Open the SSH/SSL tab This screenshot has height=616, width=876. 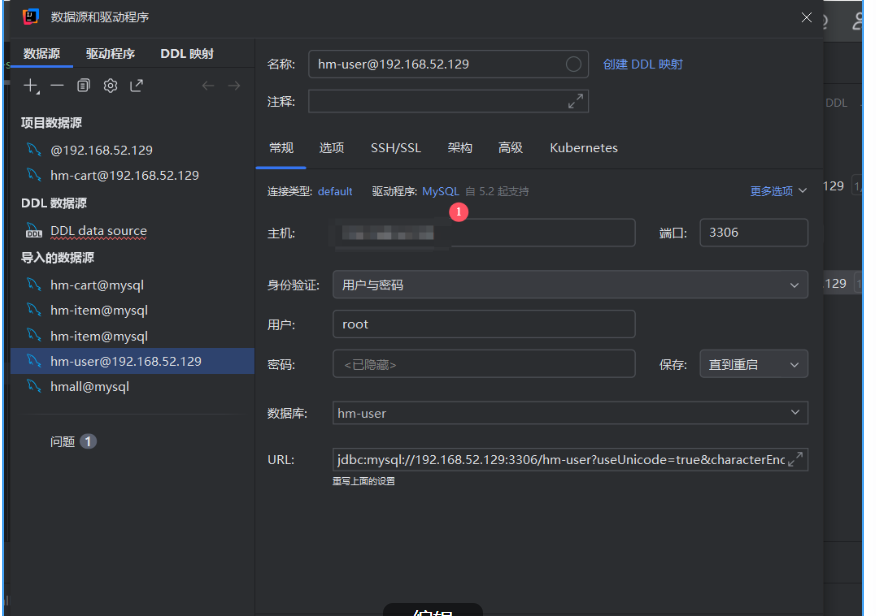[396, 148]
